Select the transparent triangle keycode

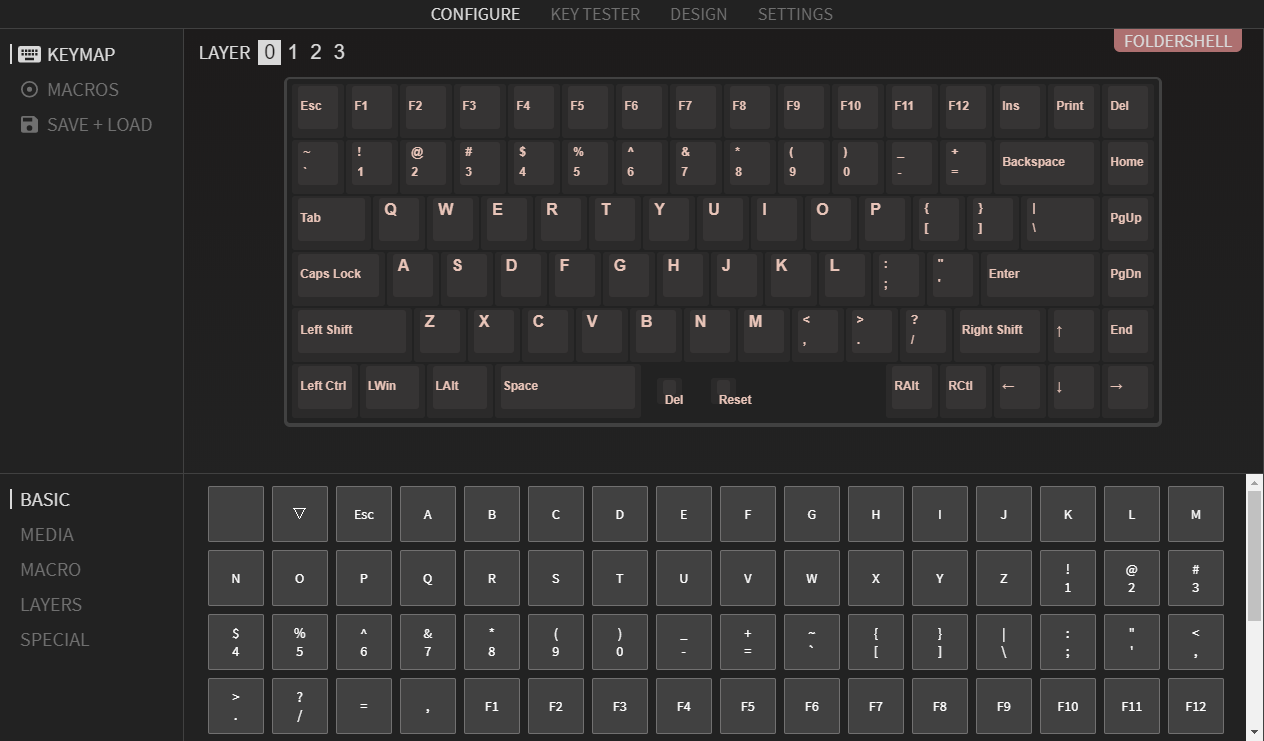pos(299,514)
